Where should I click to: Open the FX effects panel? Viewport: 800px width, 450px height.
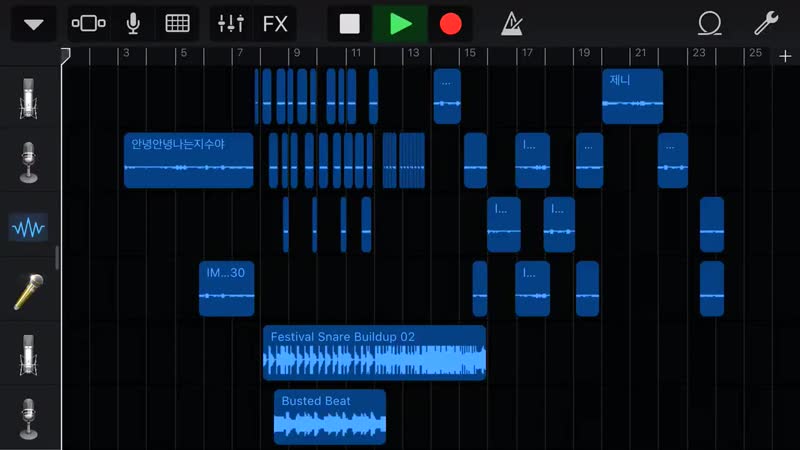tap(275, 24)
